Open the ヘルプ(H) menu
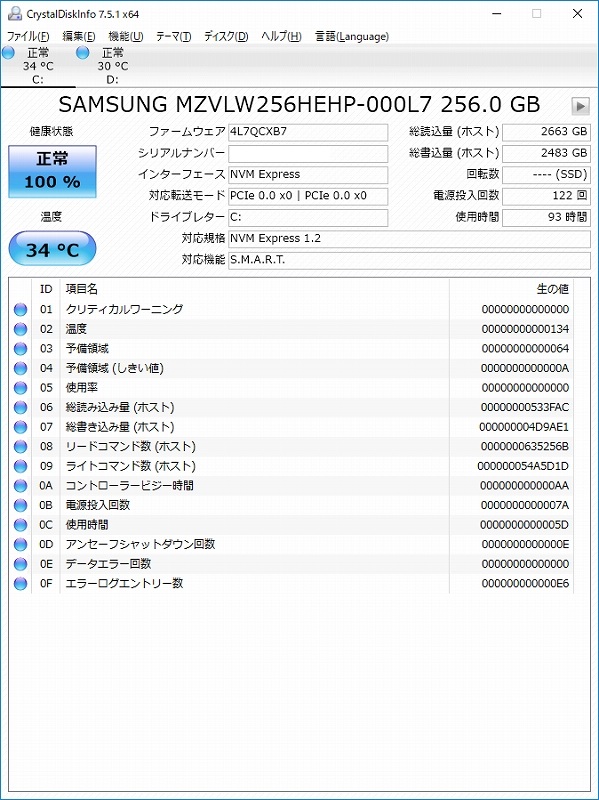Image resolution: width=599 pixels, height=800 pixels. pos(281,37)
